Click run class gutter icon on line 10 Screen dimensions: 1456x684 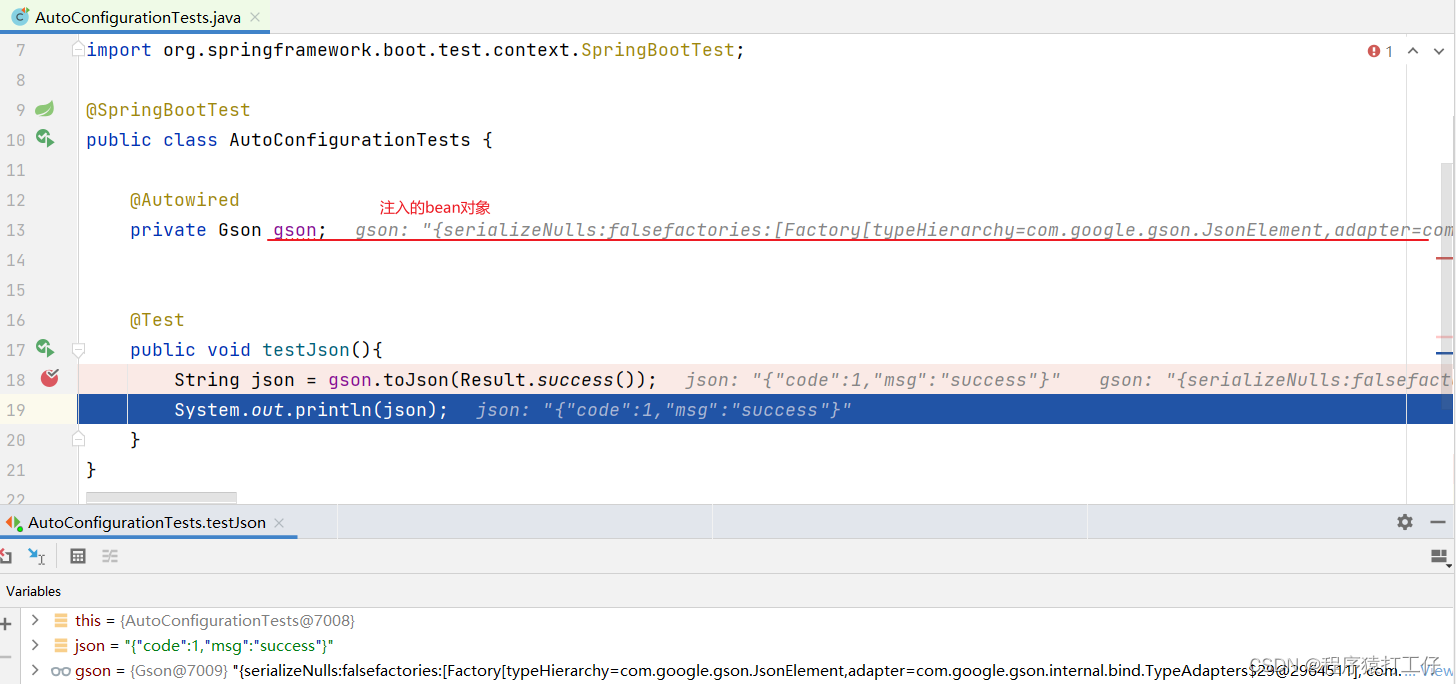click(45, 138)
